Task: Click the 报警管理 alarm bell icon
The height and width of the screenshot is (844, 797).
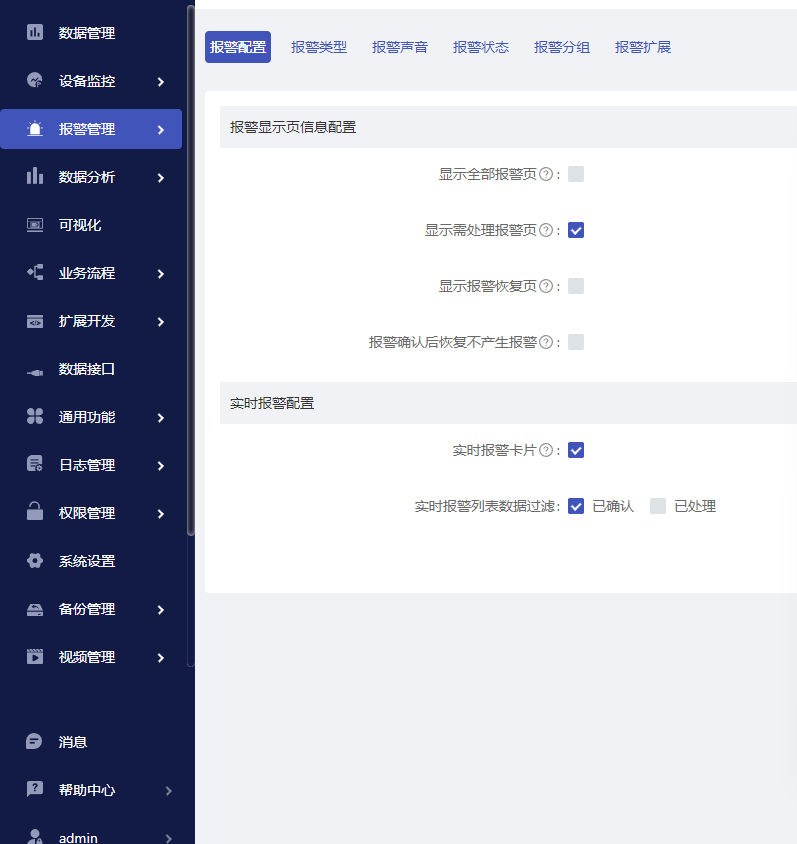Action: tap(35, 129)
